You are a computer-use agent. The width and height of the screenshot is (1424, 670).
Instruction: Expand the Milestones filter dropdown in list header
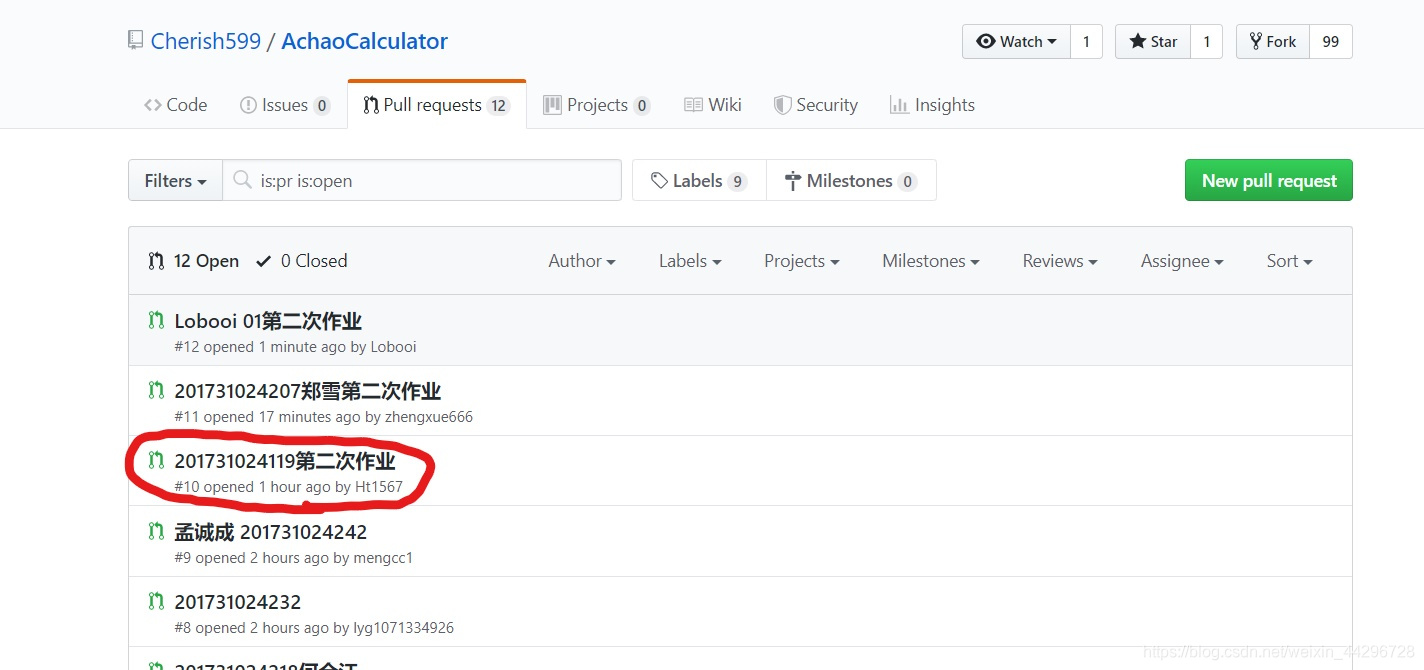click(x=931, y=261)
